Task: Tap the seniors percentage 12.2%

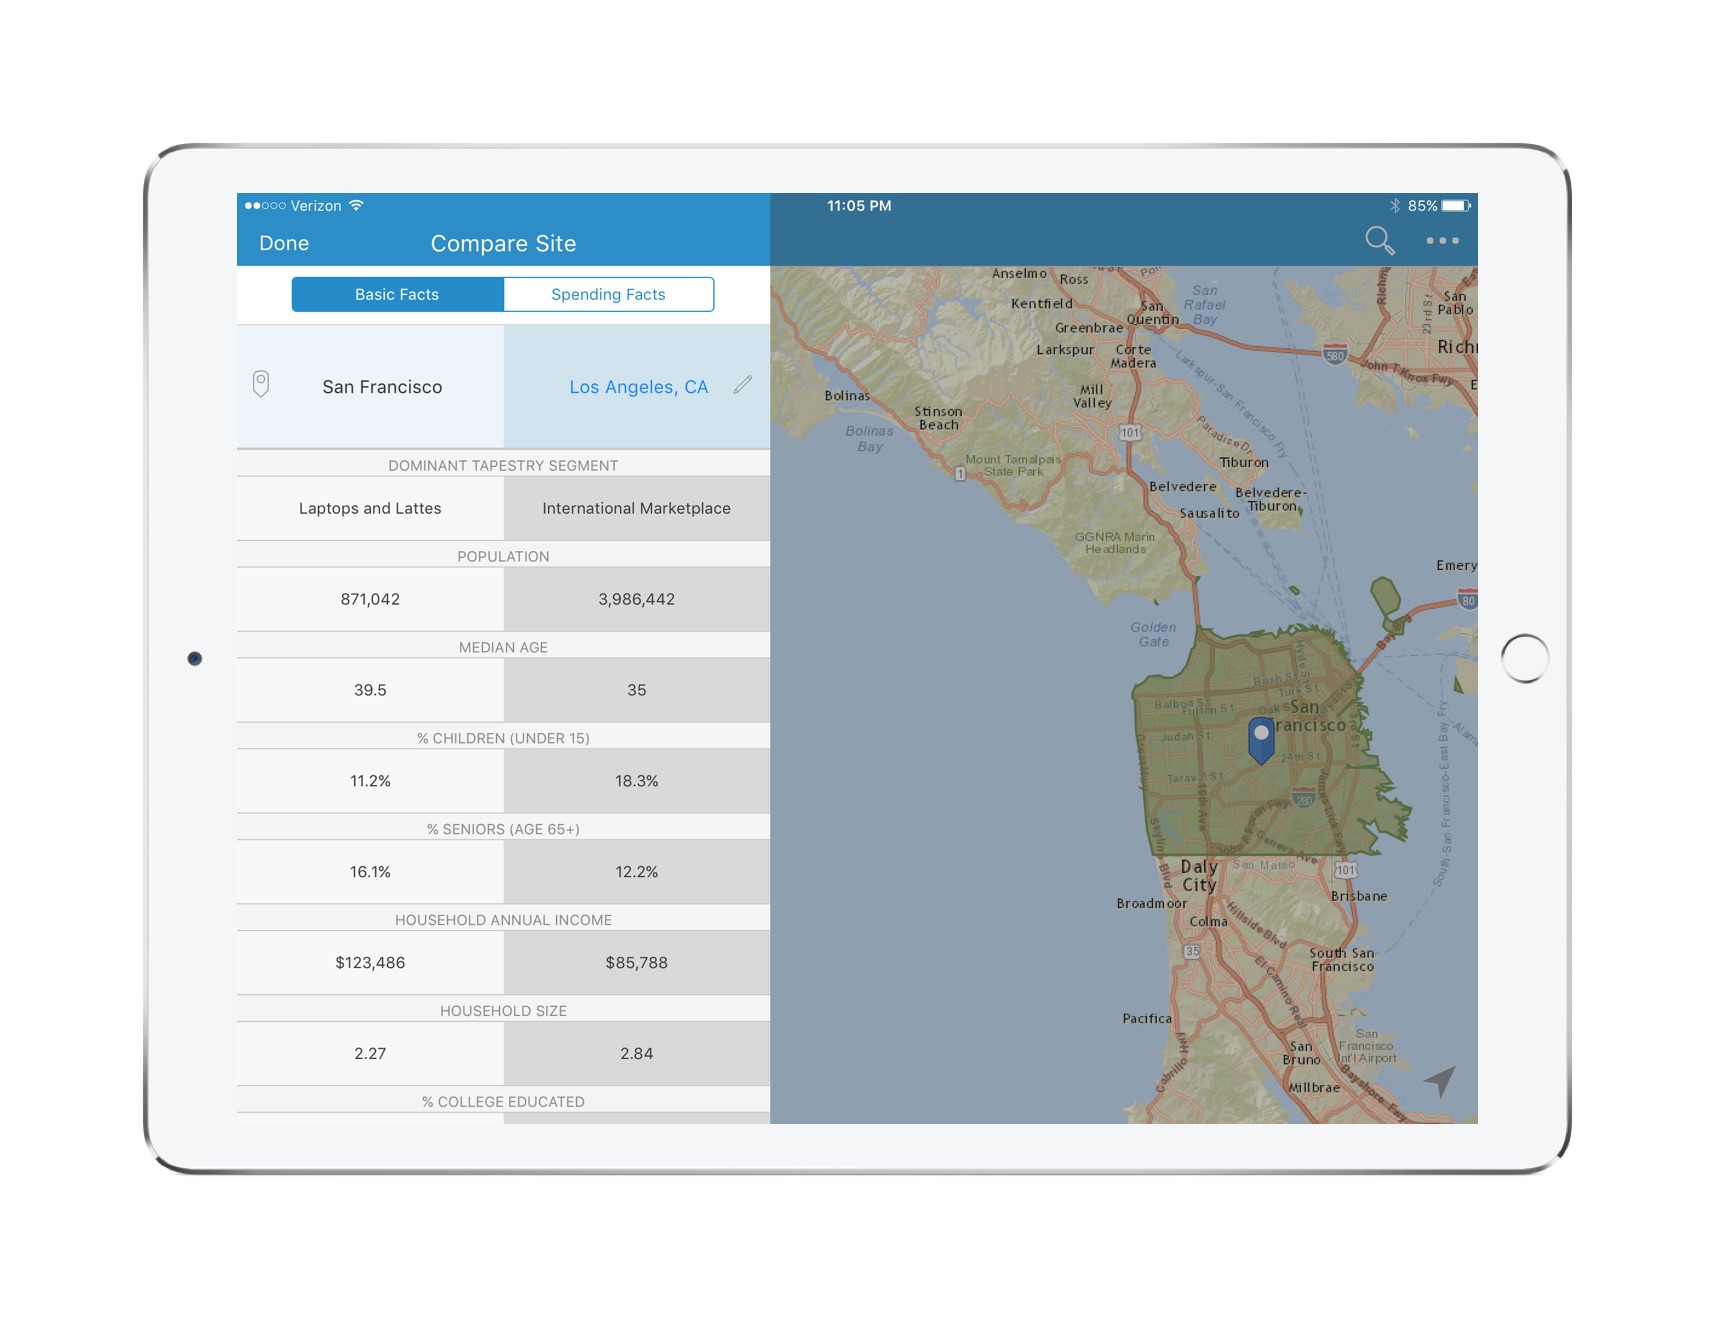Action: pyautogui.click(x=637, y=872)
